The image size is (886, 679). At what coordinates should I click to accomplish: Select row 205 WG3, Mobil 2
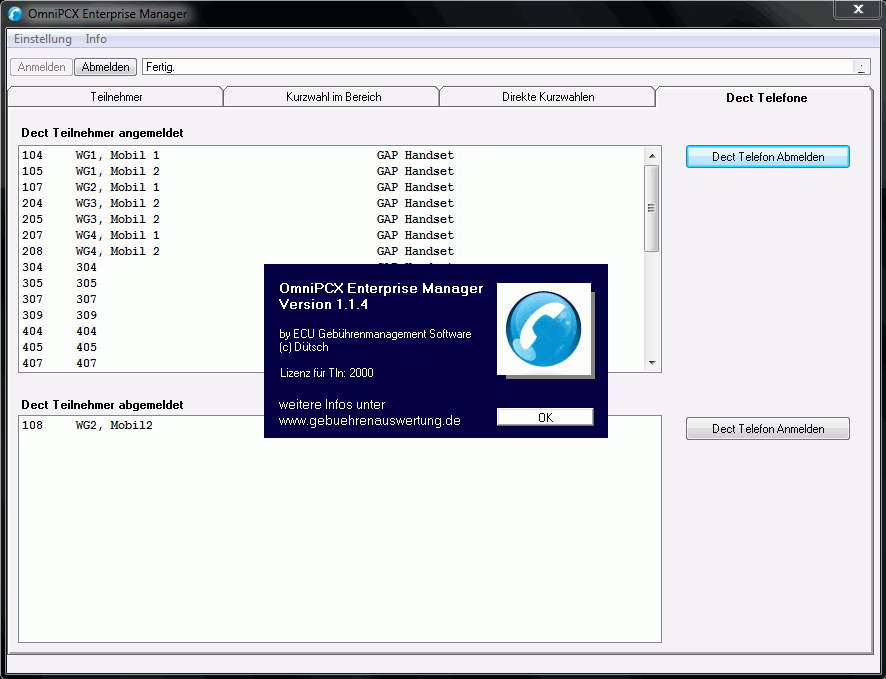332,219
